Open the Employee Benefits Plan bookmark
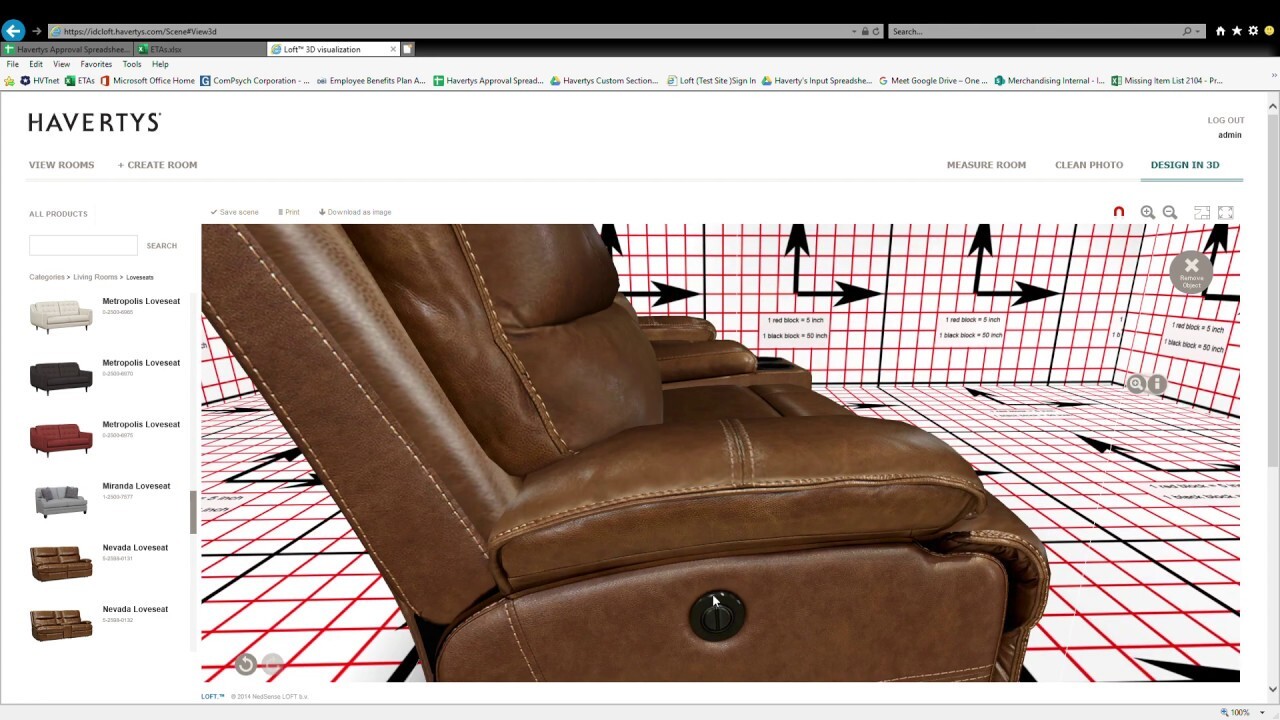Image resolution: width=1280 pixels, height=720 pixels. tap(371, 81)
